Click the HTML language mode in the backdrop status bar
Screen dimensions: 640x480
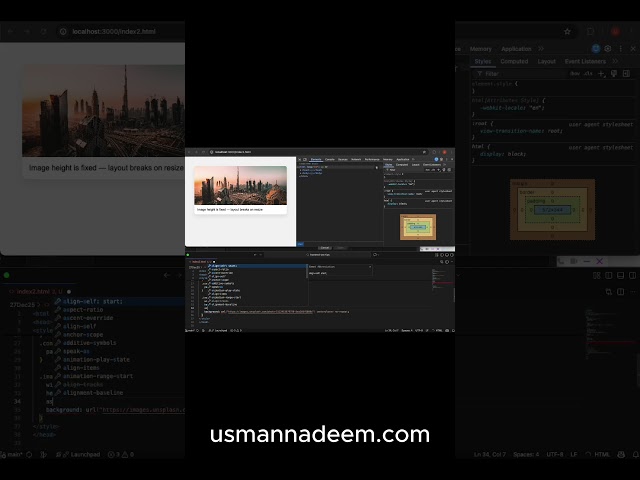tap(602, 454)
